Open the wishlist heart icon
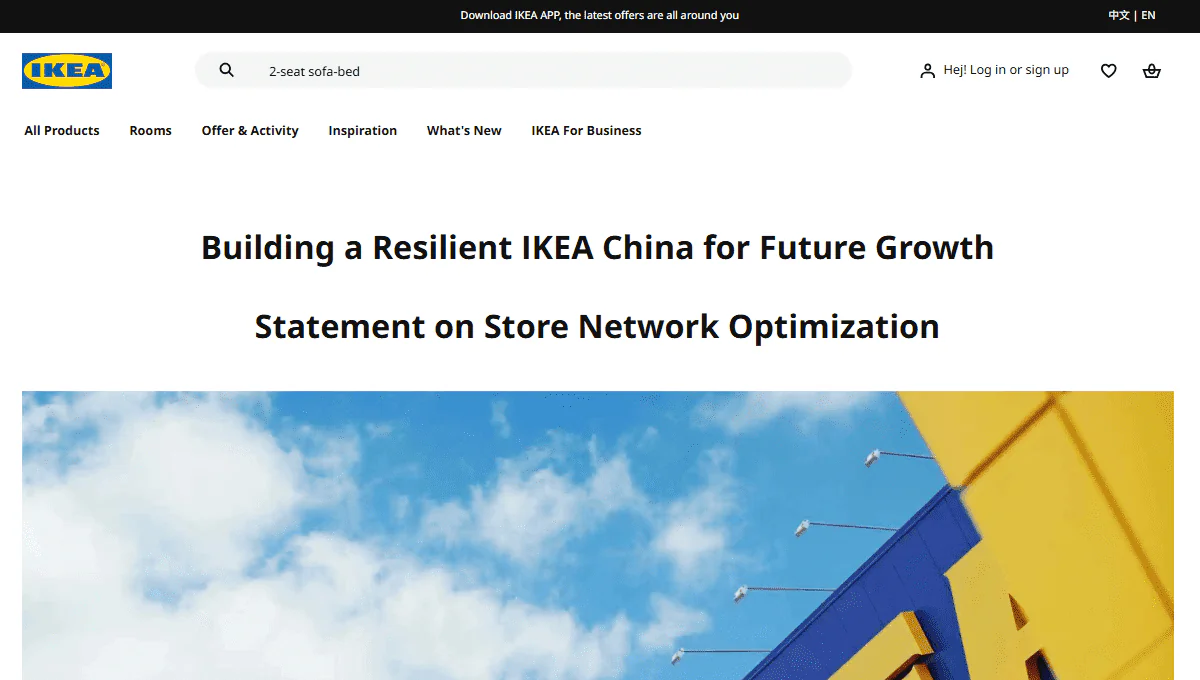Image resolution: width=1200 pixels, height=680 pixels. click(x=1108, y=70)
